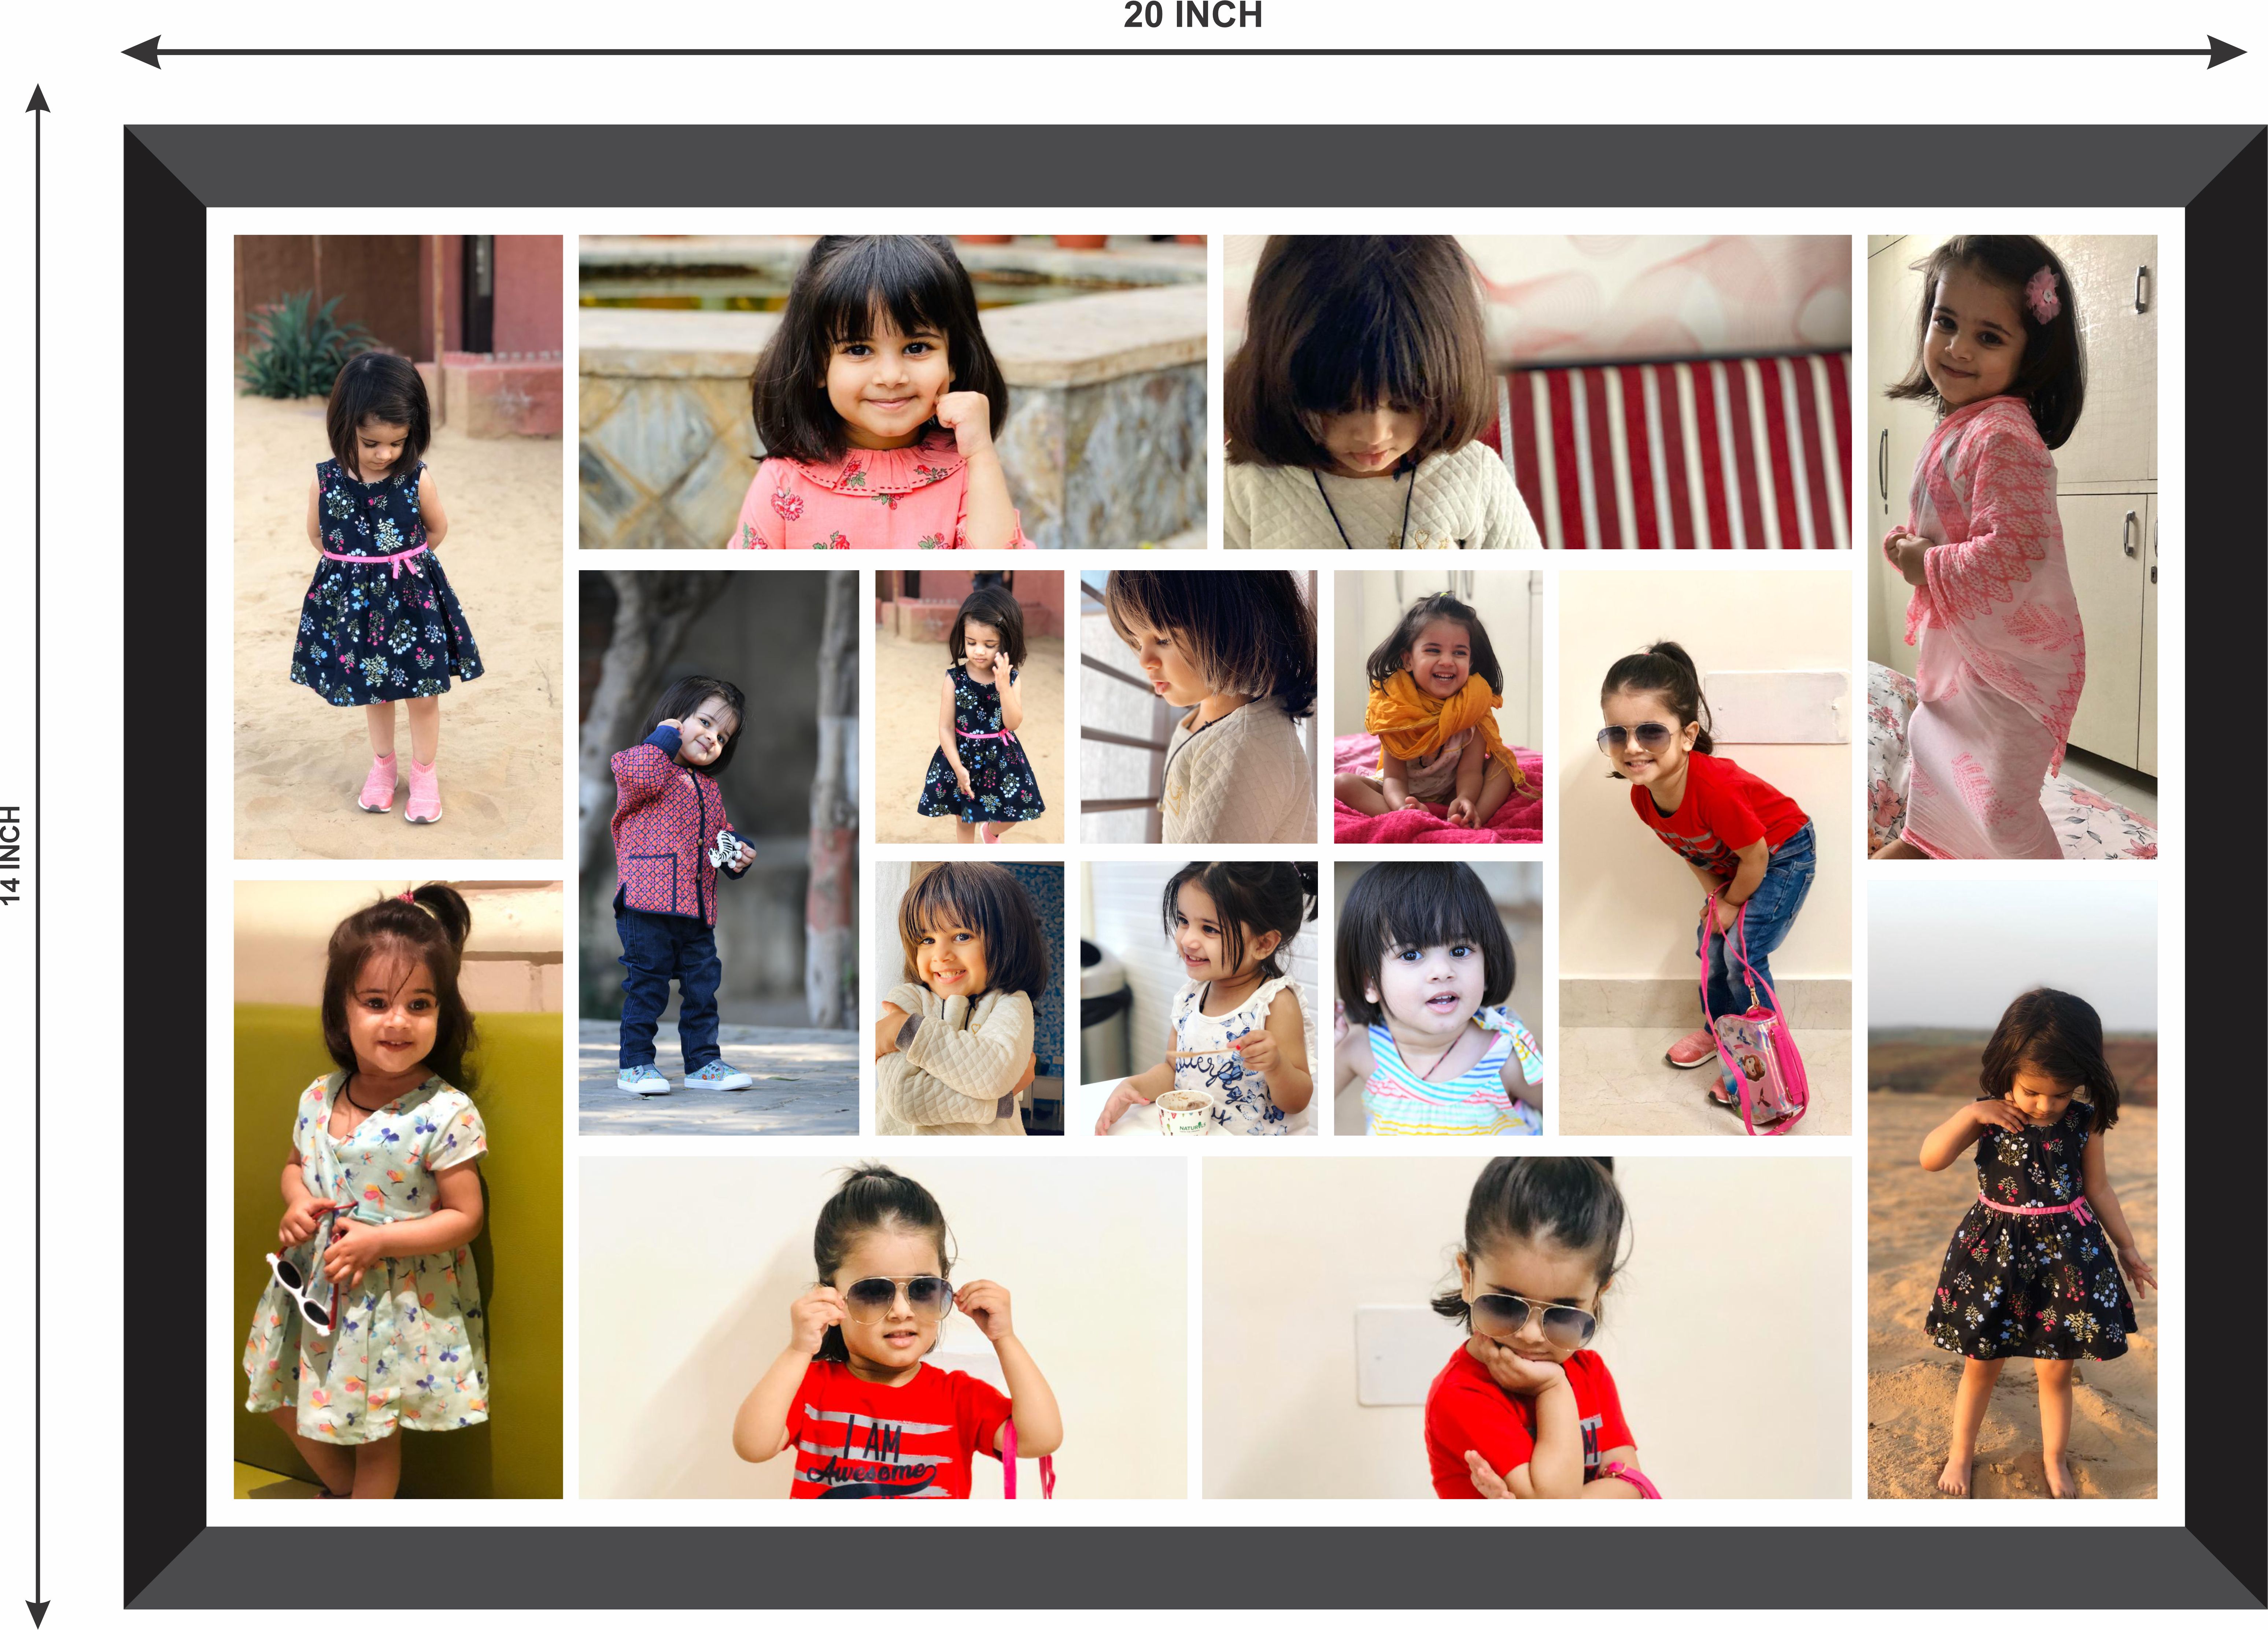Click small photo of girl on sand path
2268x1630 pixels.
[969, 707]
